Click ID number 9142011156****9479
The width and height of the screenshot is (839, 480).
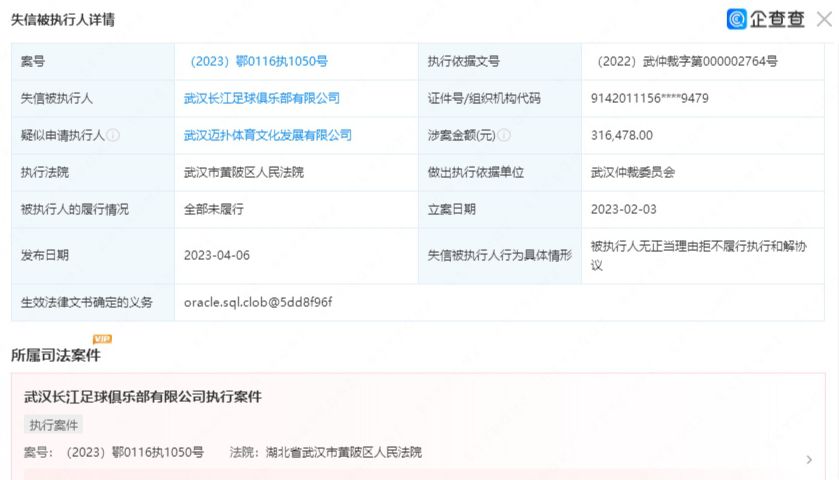click(650, 98)
